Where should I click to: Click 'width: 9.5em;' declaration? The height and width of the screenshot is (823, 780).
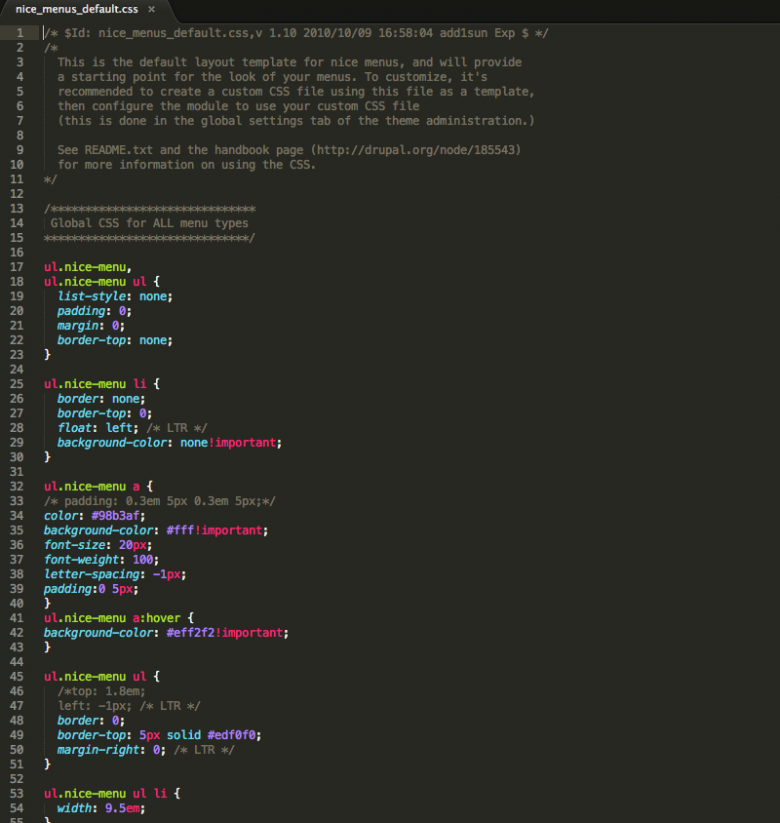[x=101, y=808]
